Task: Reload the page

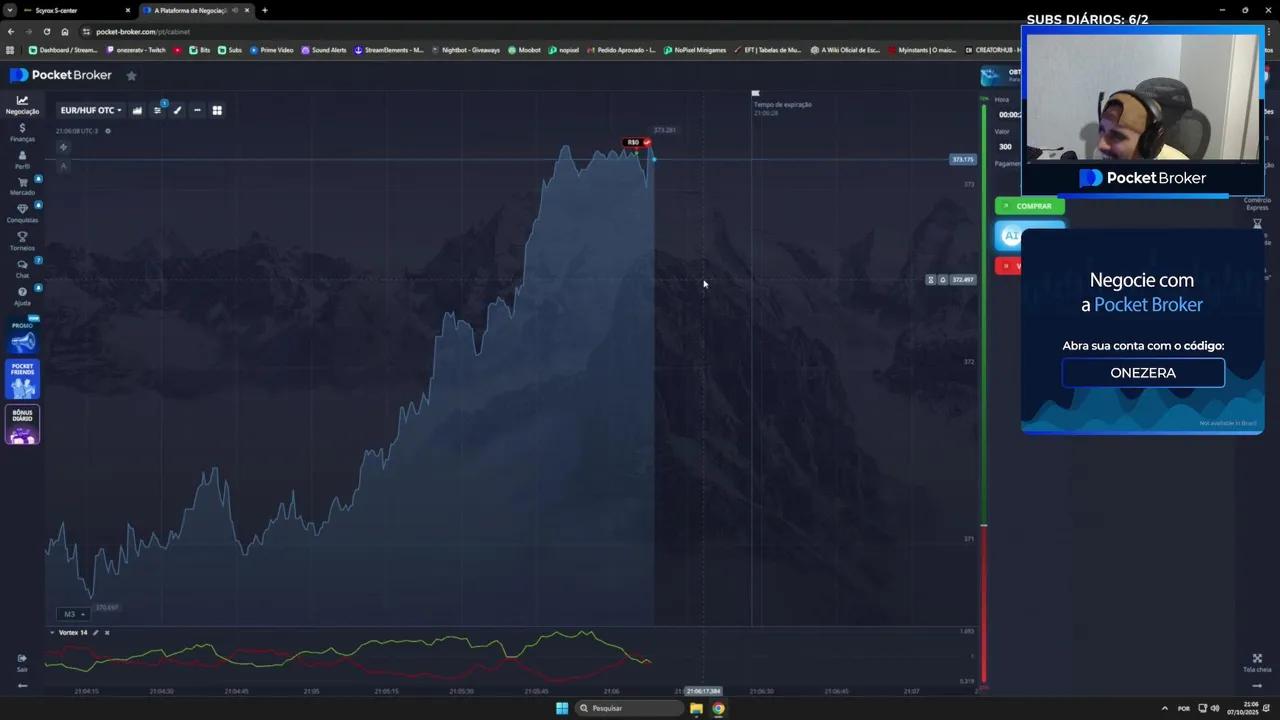Action: [46, 31]
